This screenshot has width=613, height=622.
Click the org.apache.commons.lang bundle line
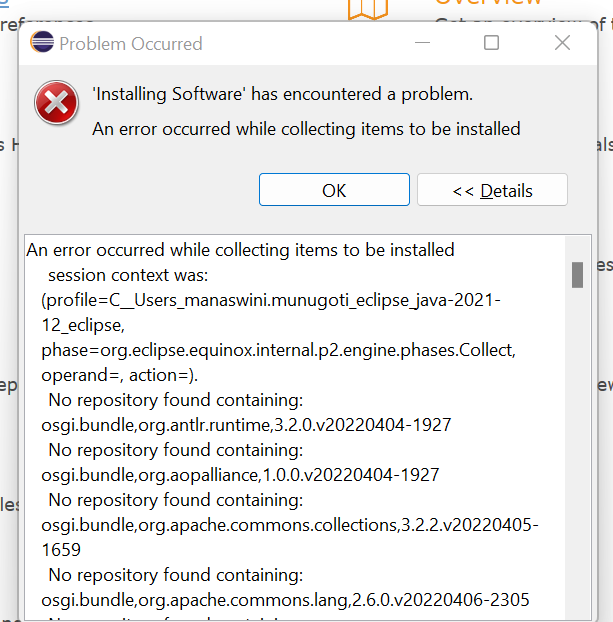point(285,600)
